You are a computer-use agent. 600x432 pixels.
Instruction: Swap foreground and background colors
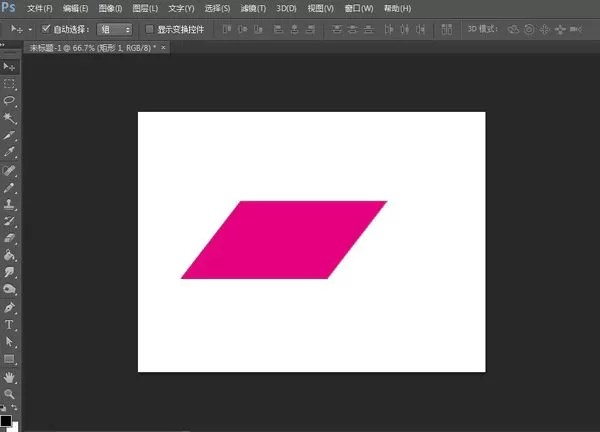click(14, 408)
